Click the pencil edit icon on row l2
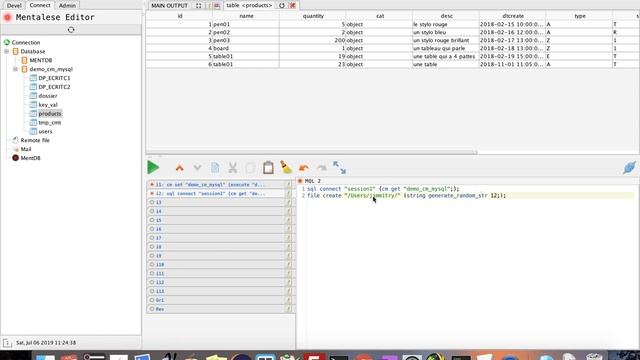Viewport: 640px width, 360px height. pyautogui.click(x=289, y=194)
